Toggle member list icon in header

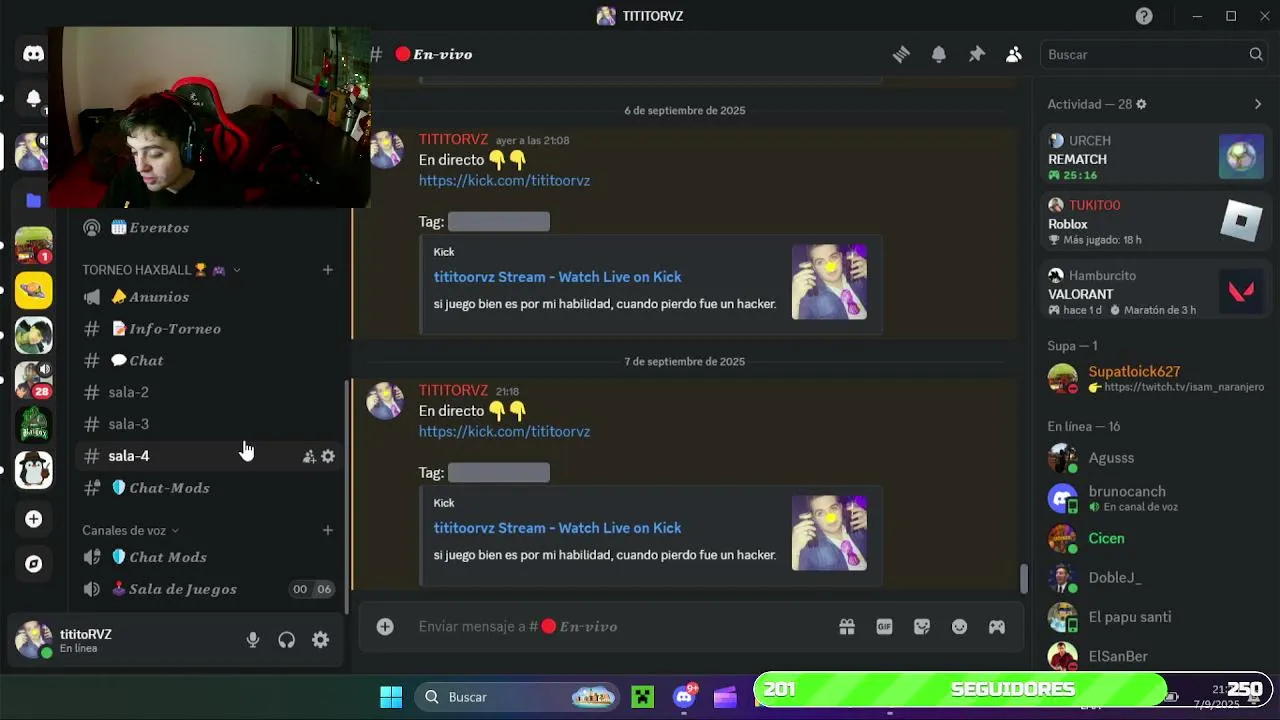click(1014, 55)
